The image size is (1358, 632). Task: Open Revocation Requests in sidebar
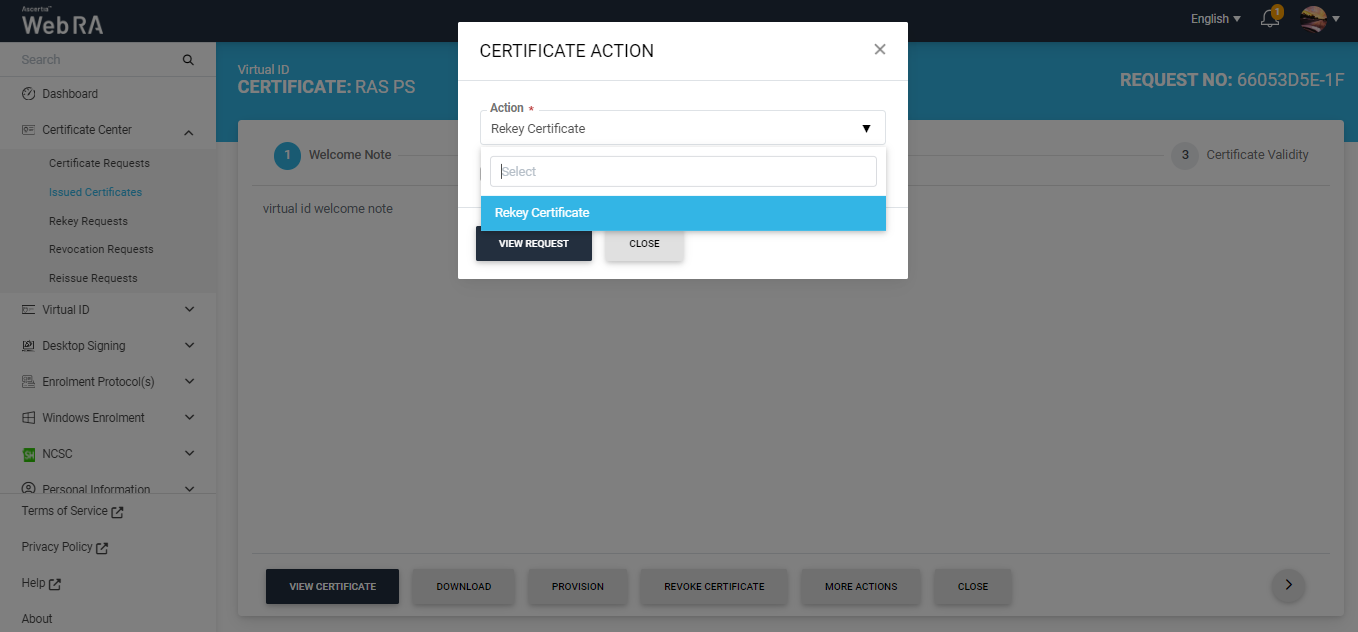click(x=101, y=249)
